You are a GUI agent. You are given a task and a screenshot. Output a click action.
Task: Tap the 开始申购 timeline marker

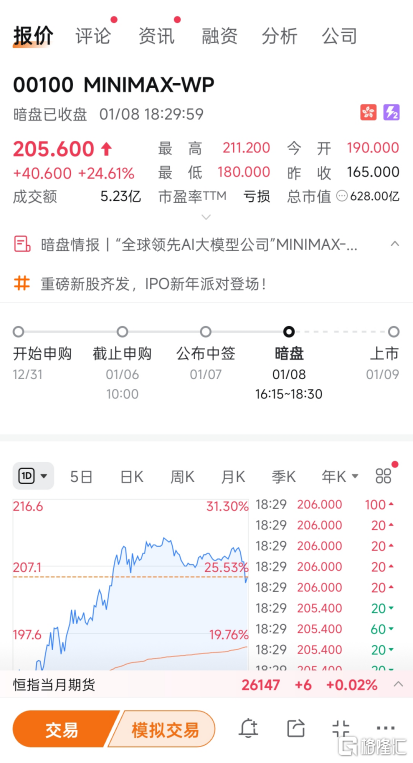[18, 332]
